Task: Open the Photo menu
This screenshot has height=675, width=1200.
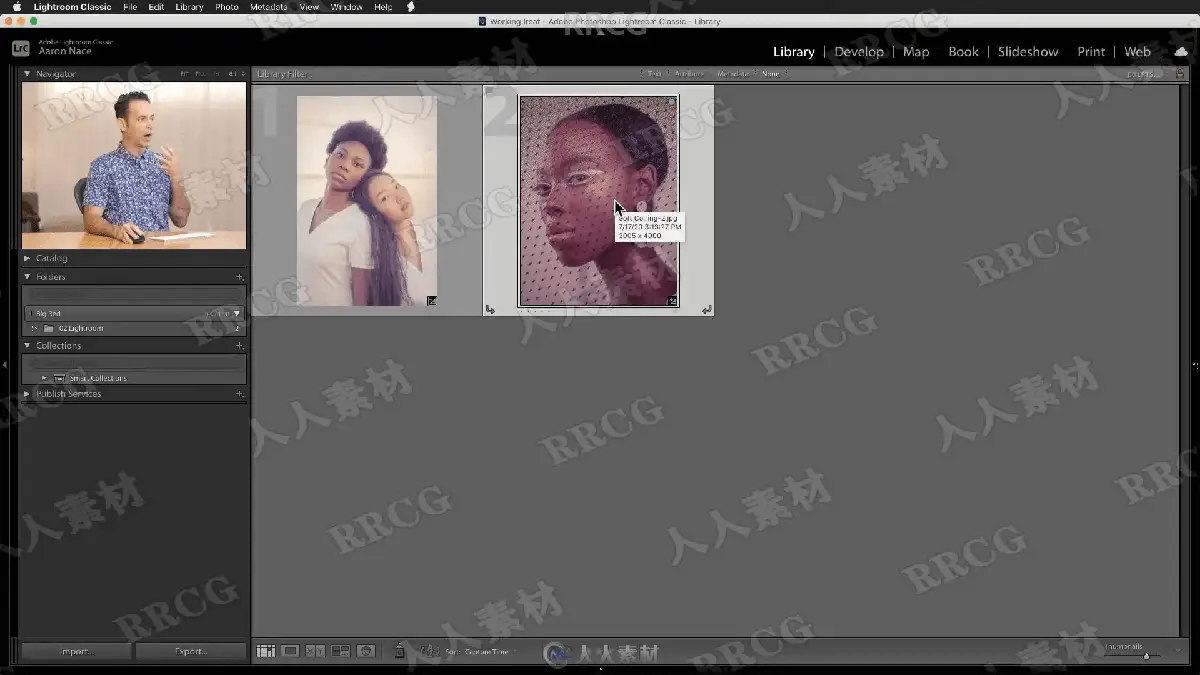Action: tap(227, 7)
